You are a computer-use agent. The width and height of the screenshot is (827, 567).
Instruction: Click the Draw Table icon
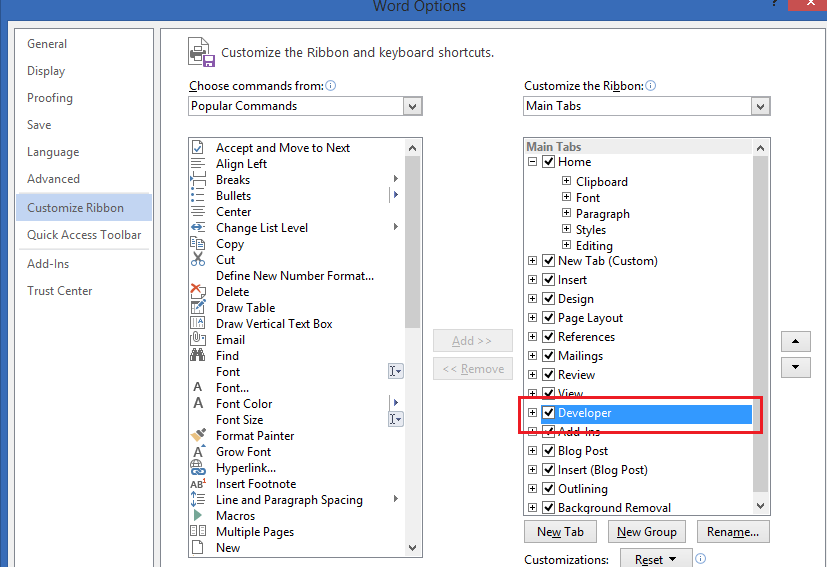click(198, 307)
